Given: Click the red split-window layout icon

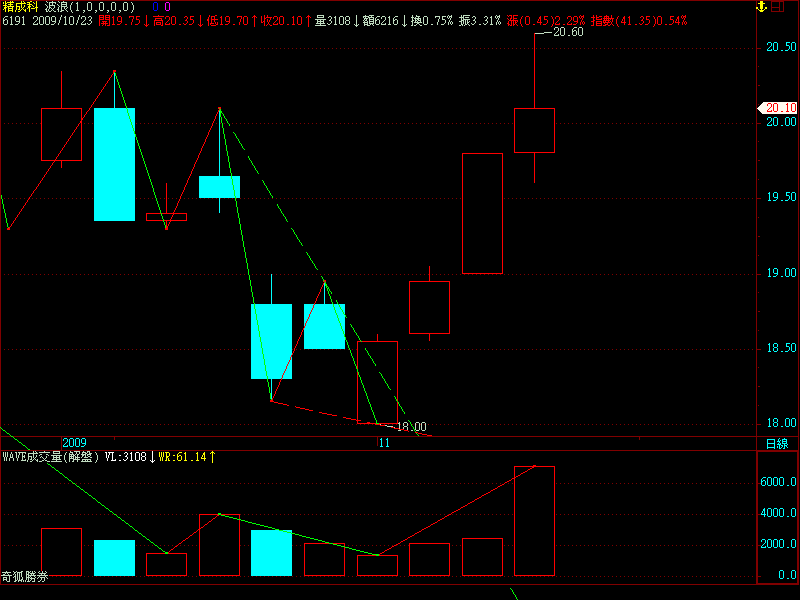Looking at the screenshot, I should (x=778, y=7).
